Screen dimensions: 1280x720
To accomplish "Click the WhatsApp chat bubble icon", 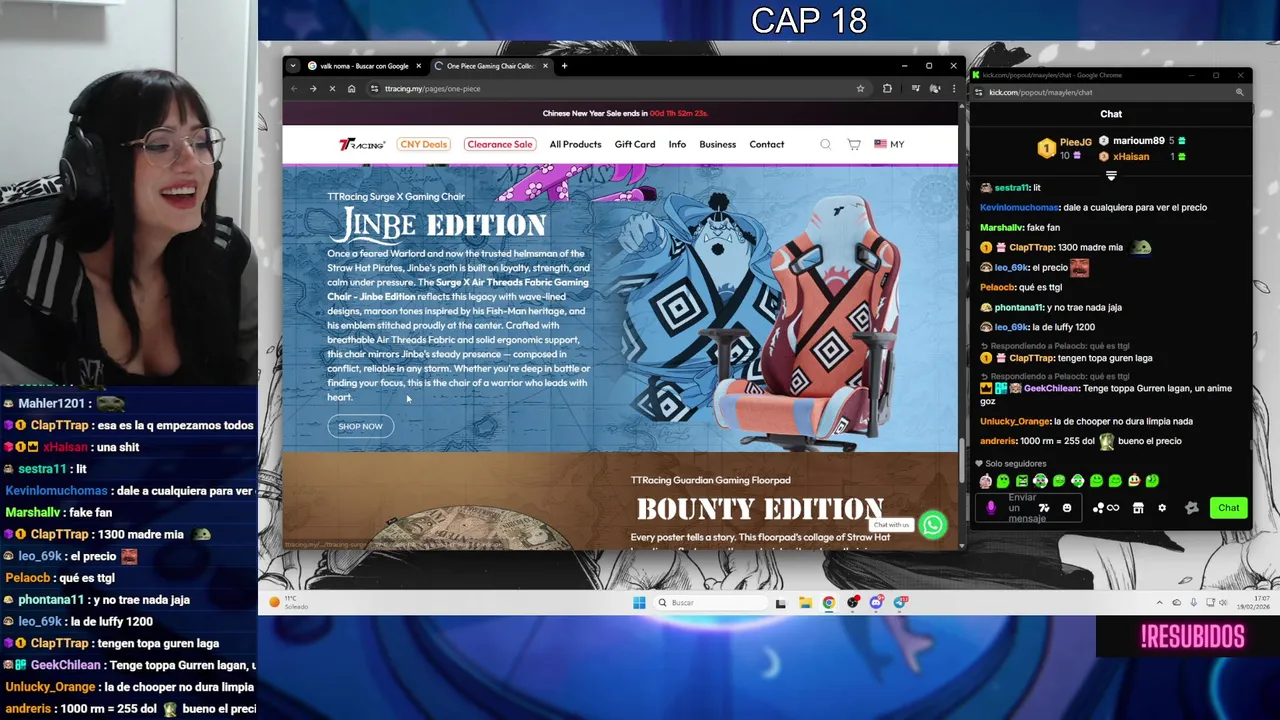I will click(932, 524).
